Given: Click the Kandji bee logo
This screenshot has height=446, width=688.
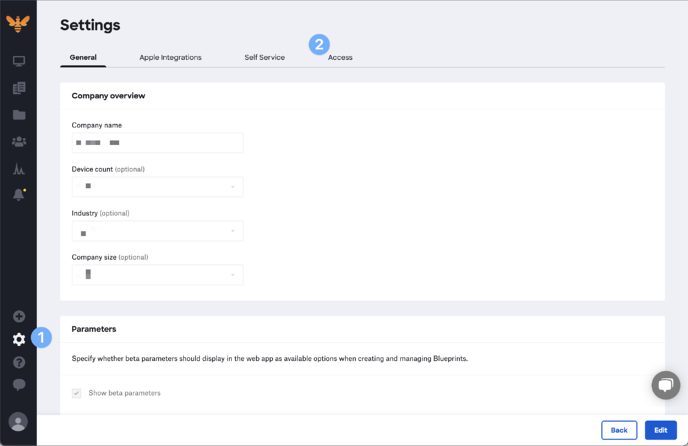Looking at the screenshot, I should 18,23.
